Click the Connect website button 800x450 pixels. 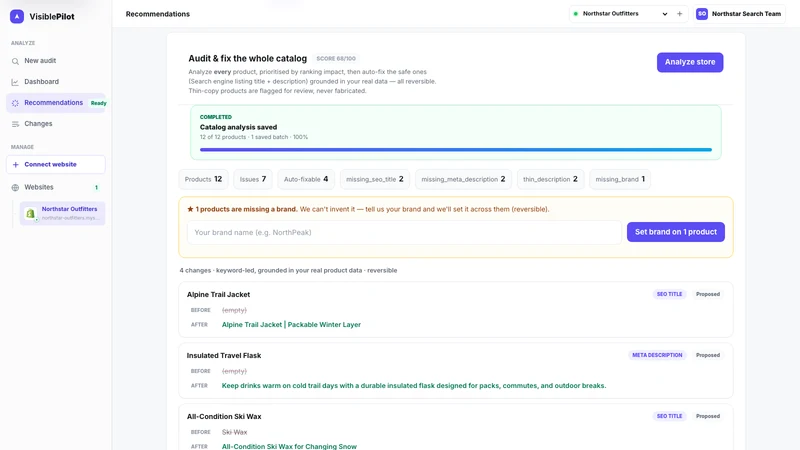tap(56, 164)
